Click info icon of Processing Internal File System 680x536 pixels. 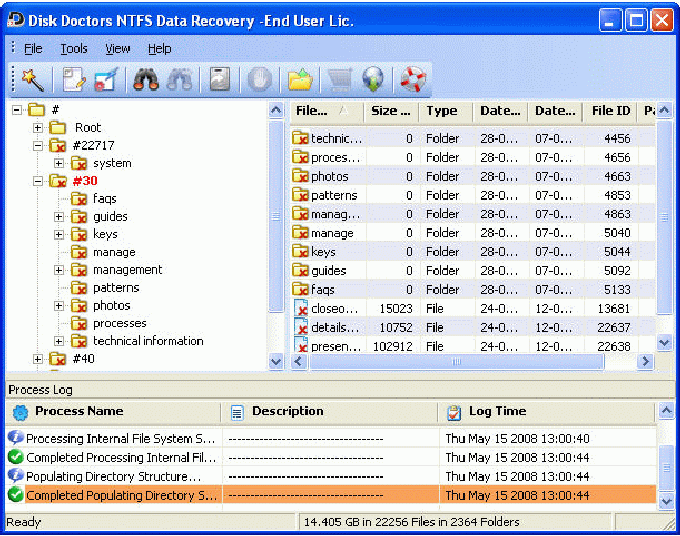[15, 438]
